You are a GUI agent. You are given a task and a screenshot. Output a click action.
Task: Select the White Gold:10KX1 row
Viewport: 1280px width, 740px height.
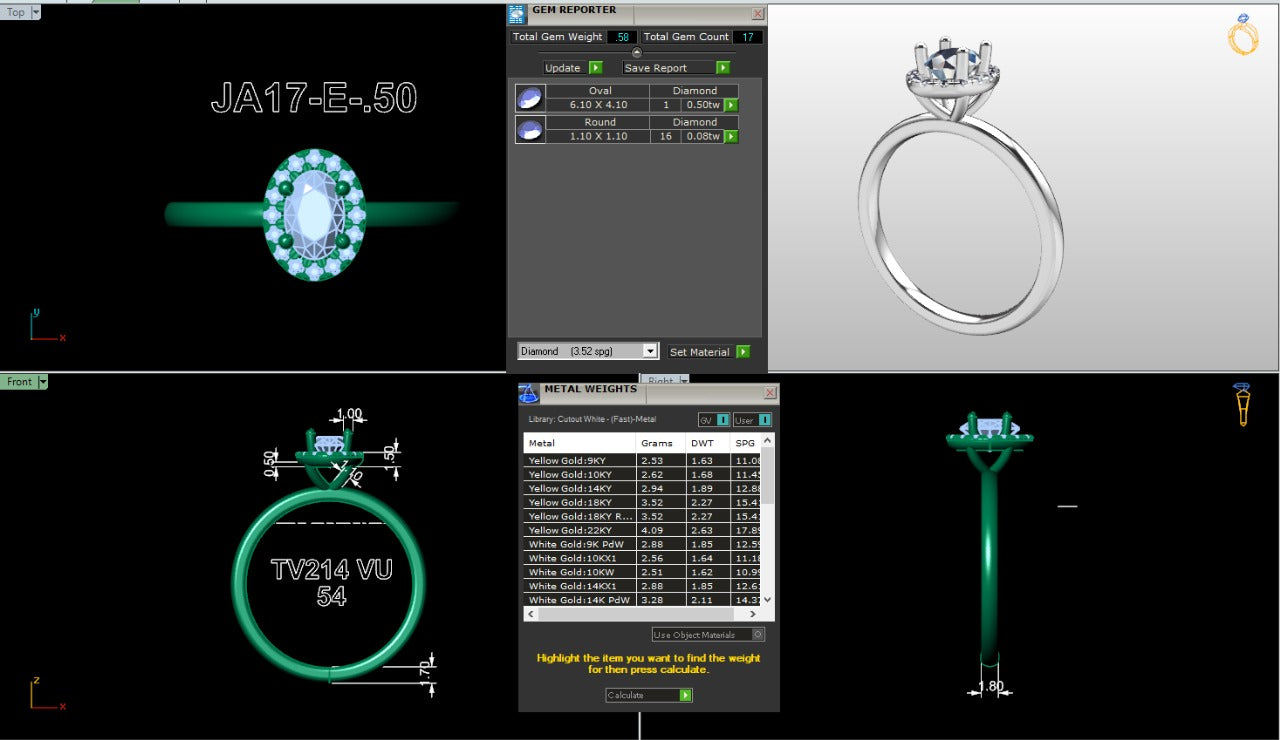coord(643,558)
